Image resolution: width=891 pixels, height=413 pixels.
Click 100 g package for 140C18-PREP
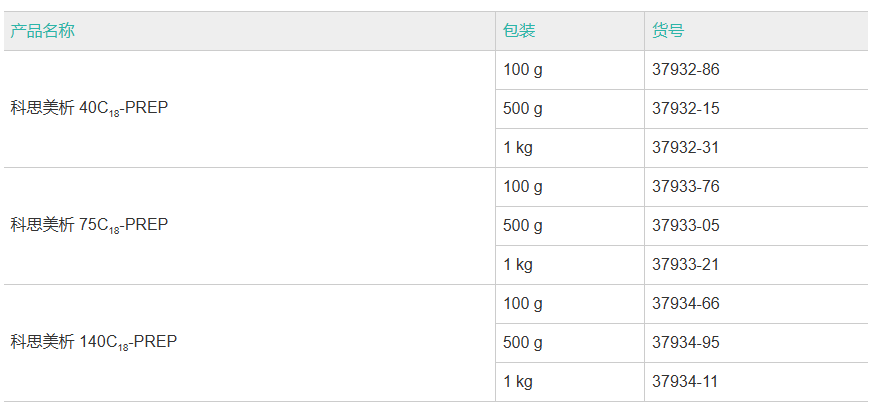pyautogui.click(x=523, y=304)
